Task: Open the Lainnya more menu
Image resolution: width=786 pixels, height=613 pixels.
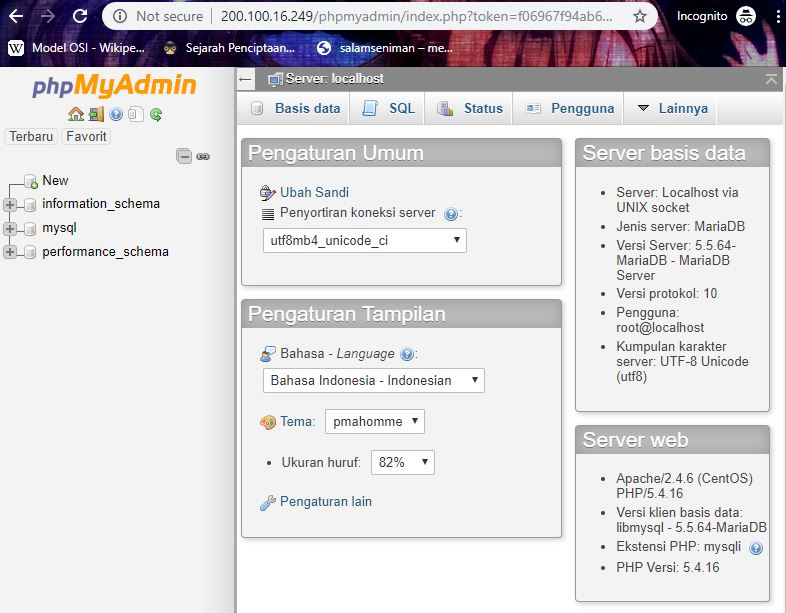Action: point(672,108)
